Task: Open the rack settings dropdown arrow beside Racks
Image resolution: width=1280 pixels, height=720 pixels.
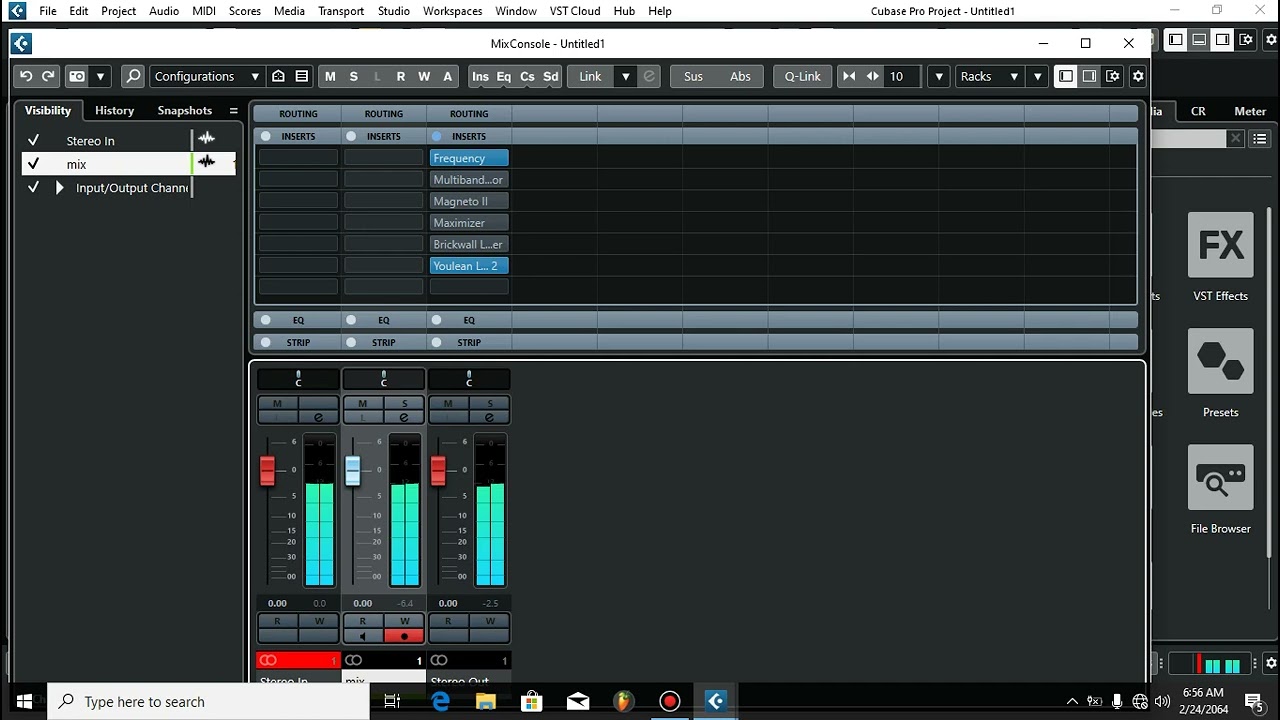Action: [x=1037, y=76]
